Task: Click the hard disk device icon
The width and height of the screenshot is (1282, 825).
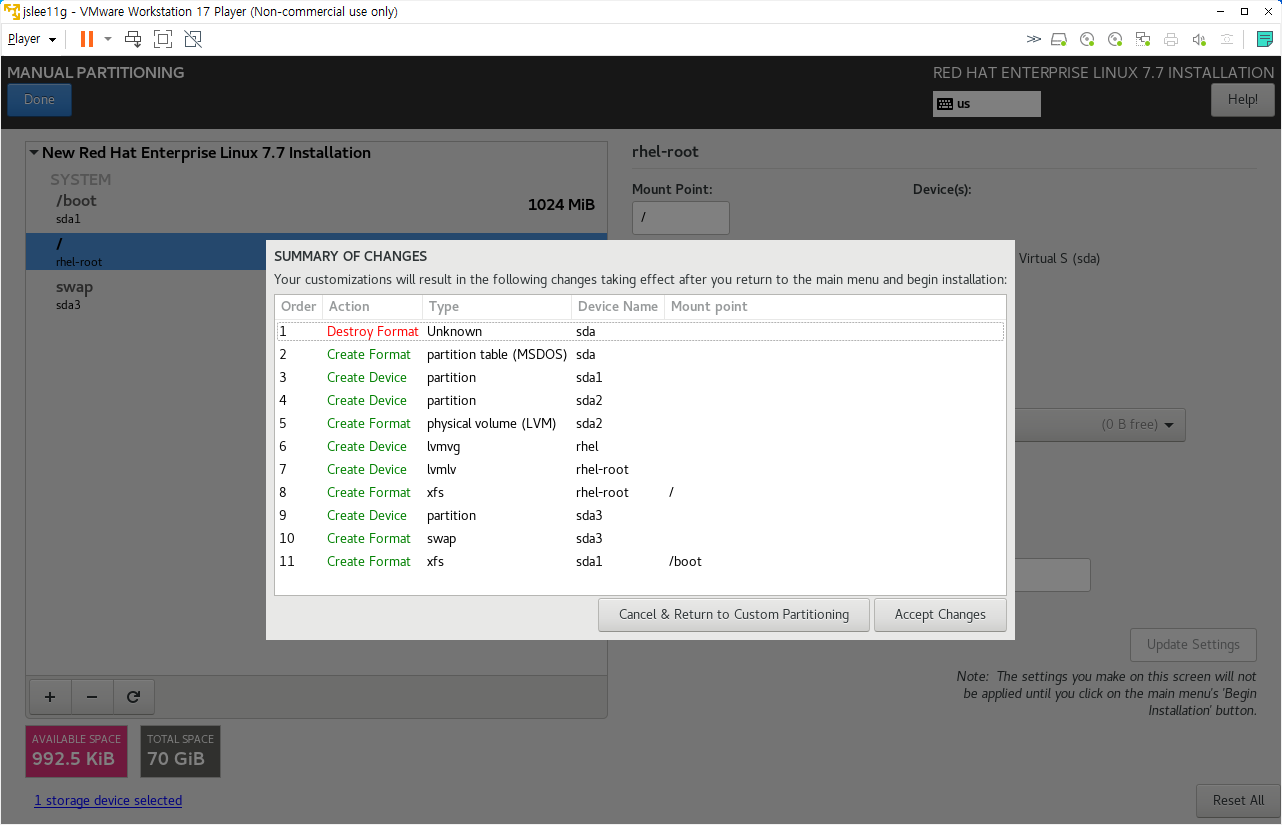Action: (1060, 39)
